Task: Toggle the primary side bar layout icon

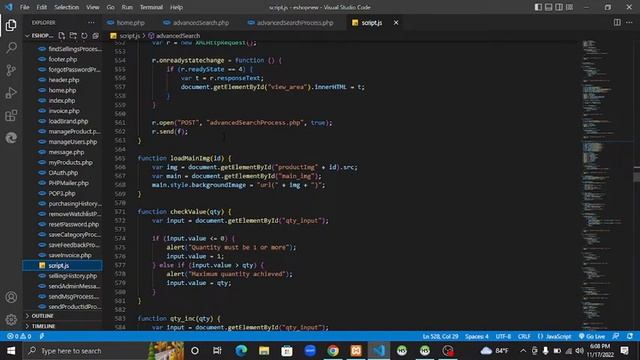Action: click(x=538, y=7)
